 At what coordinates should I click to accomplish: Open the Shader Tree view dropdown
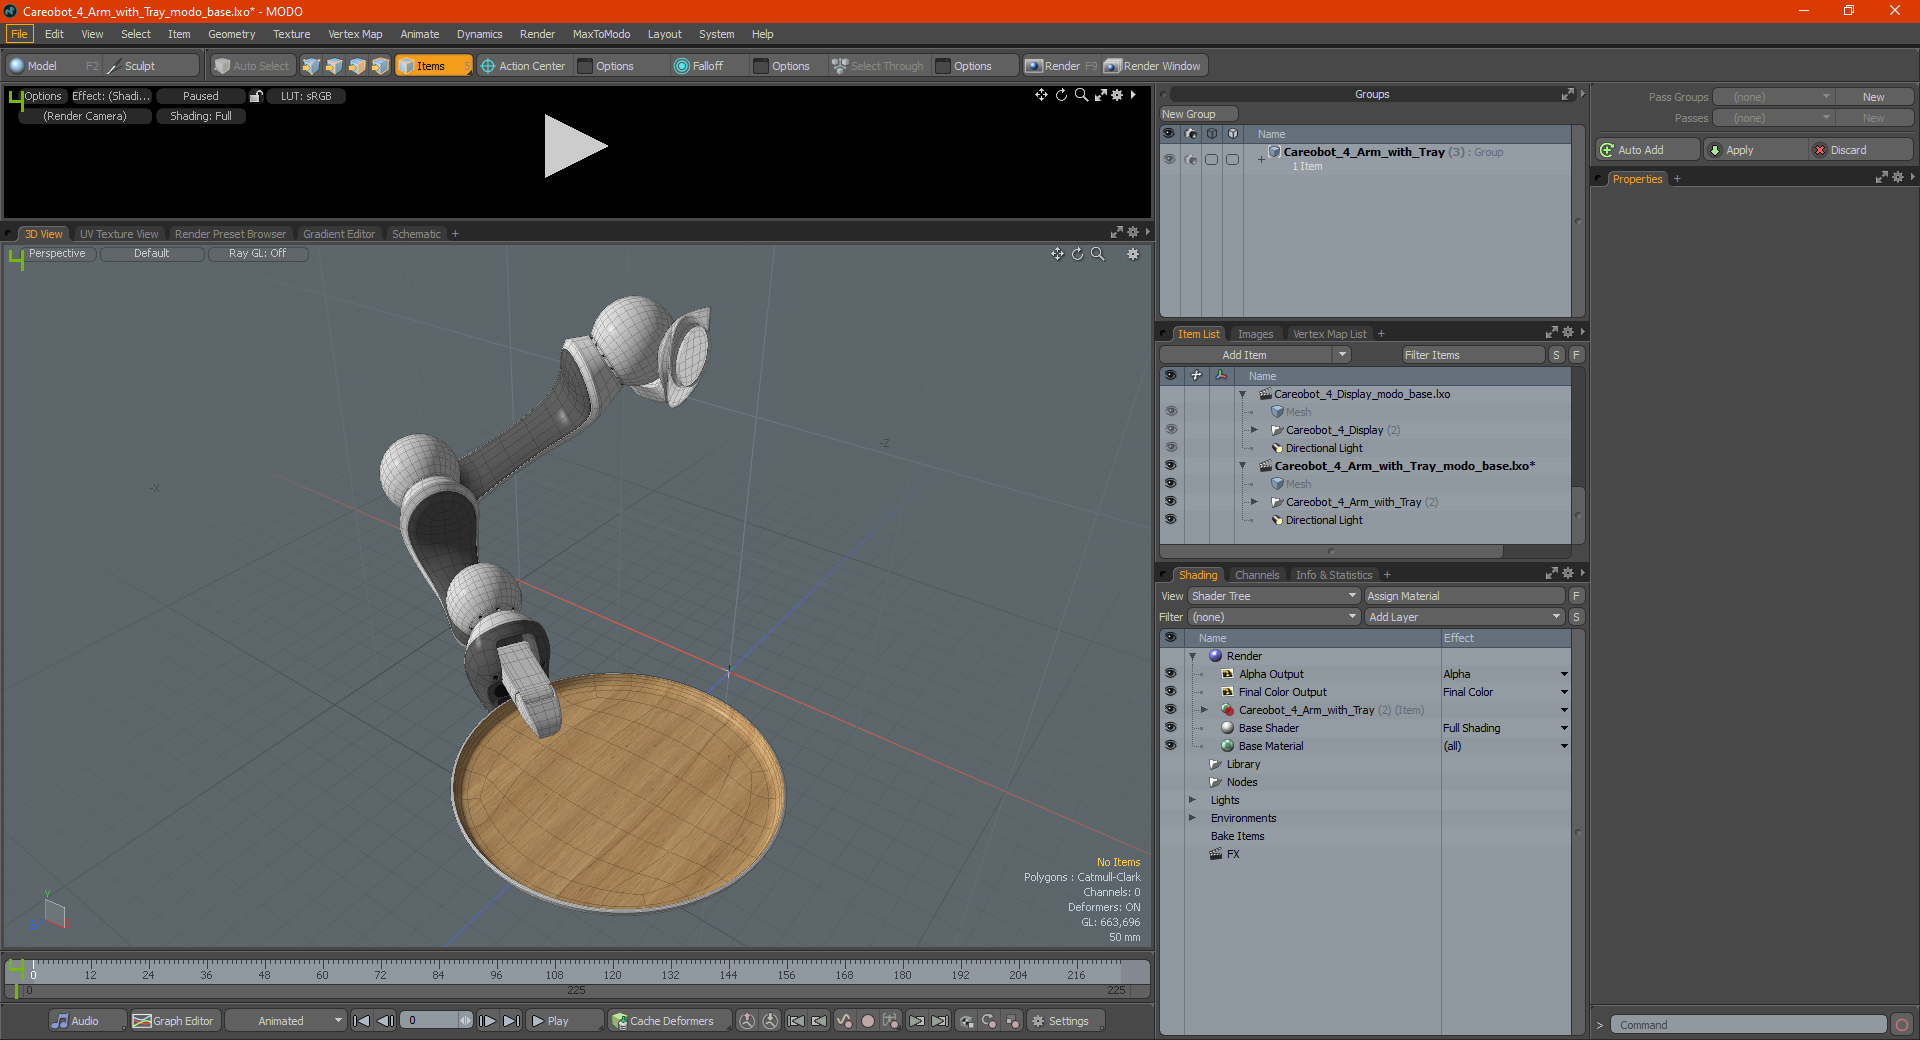pos(1274,596)
